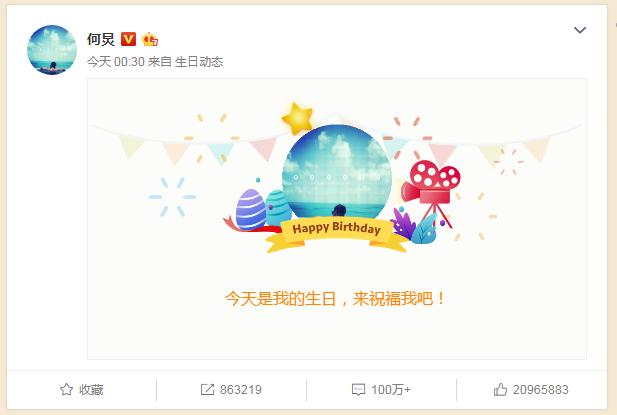The width and height of the screenshot is (617, 415).
Task: Click the gold star on birthday card
Action: (297, 118)
